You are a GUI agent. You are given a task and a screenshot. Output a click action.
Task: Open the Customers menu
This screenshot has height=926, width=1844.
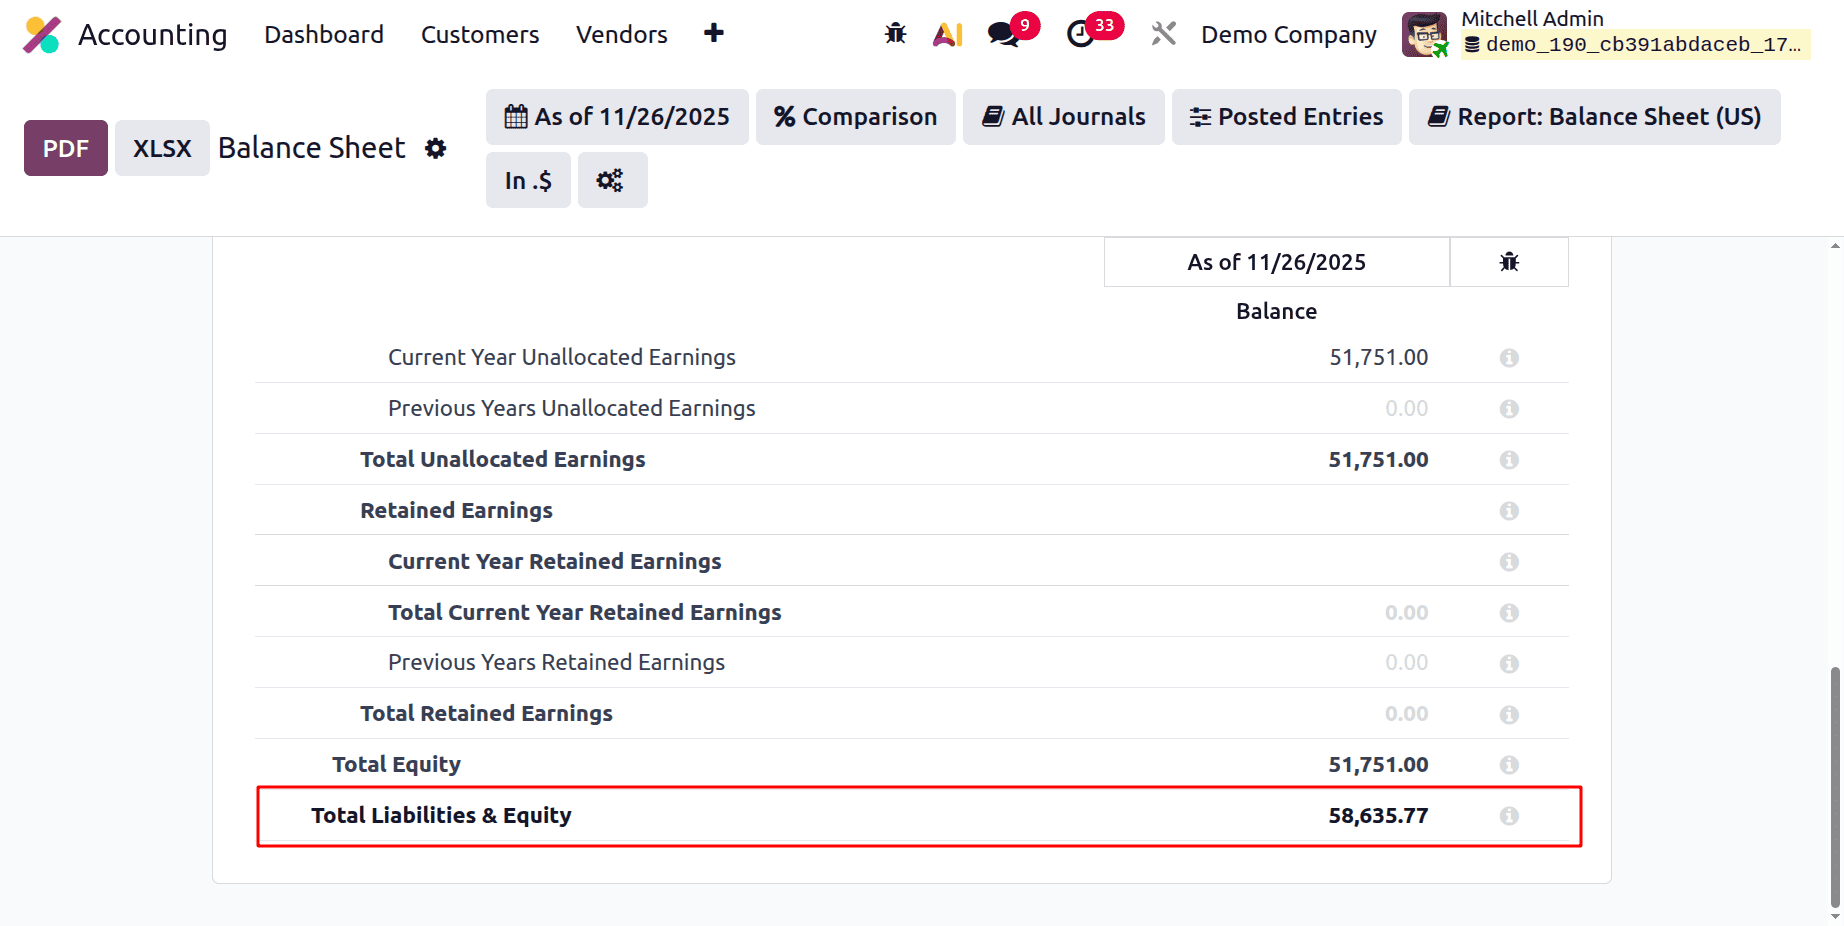click(480, 34)
